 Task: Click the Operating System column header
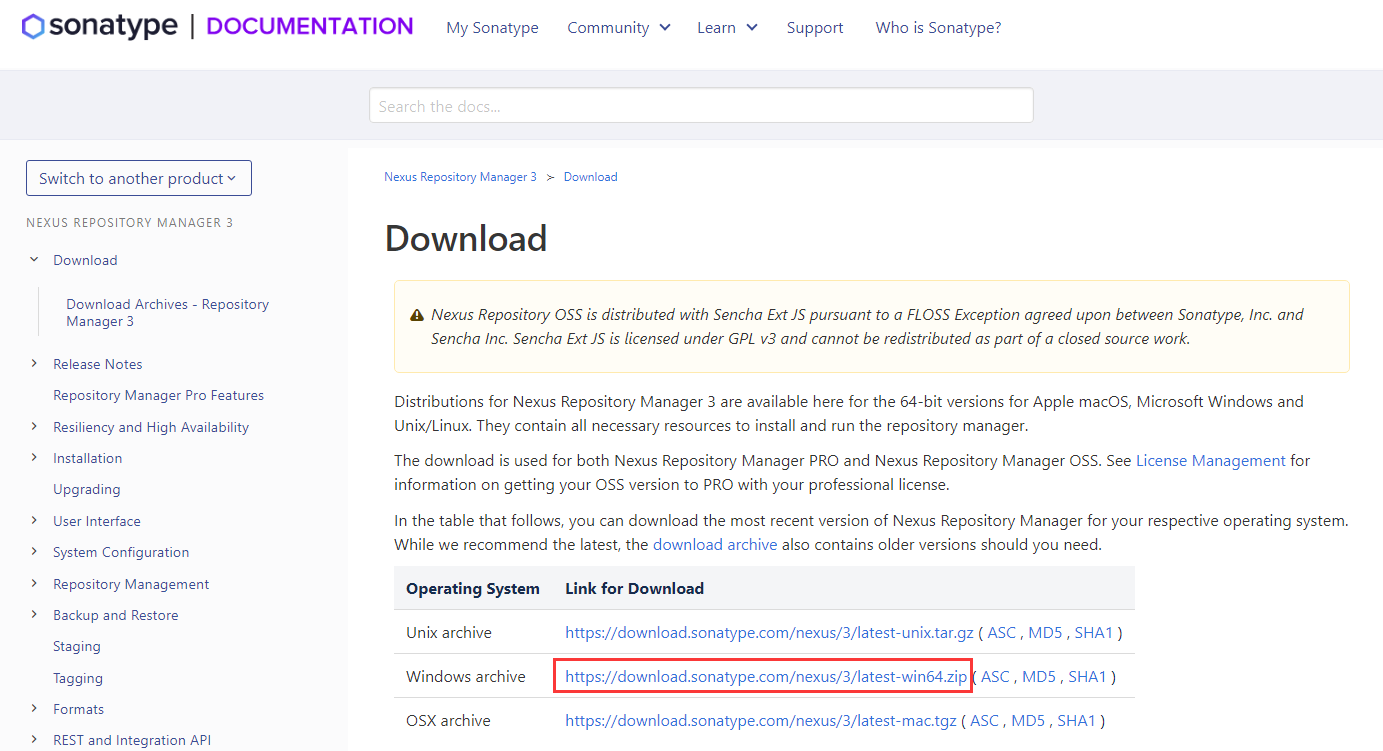coord(473,589)
